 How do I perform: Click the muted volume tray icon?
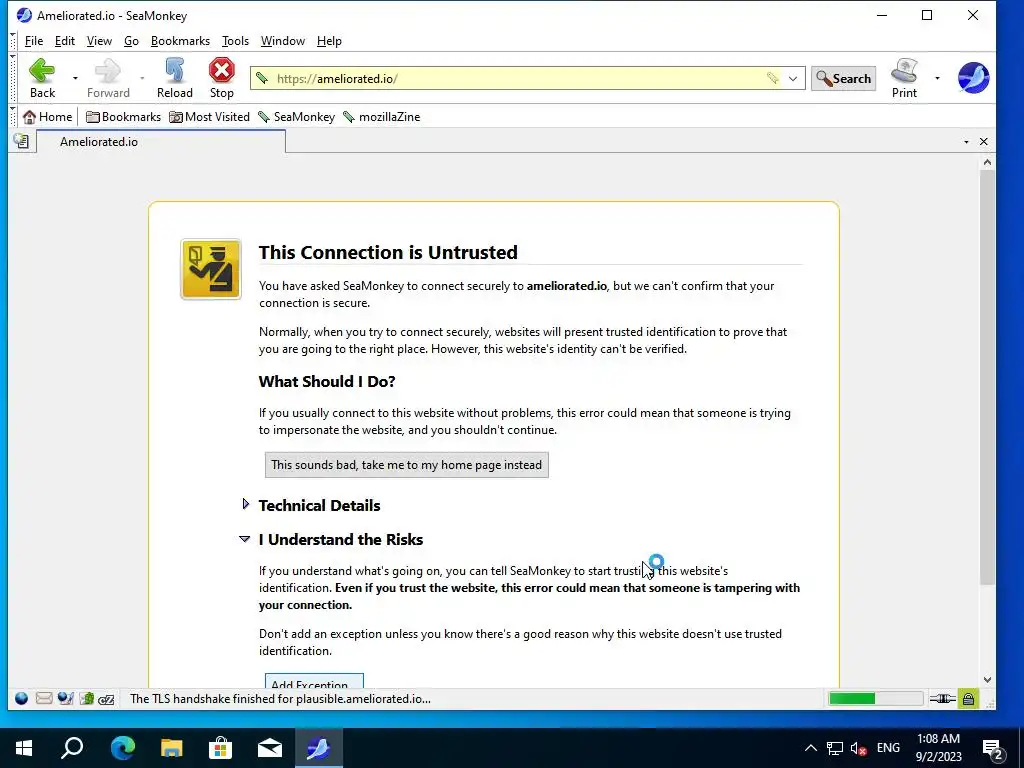(859, 748)
